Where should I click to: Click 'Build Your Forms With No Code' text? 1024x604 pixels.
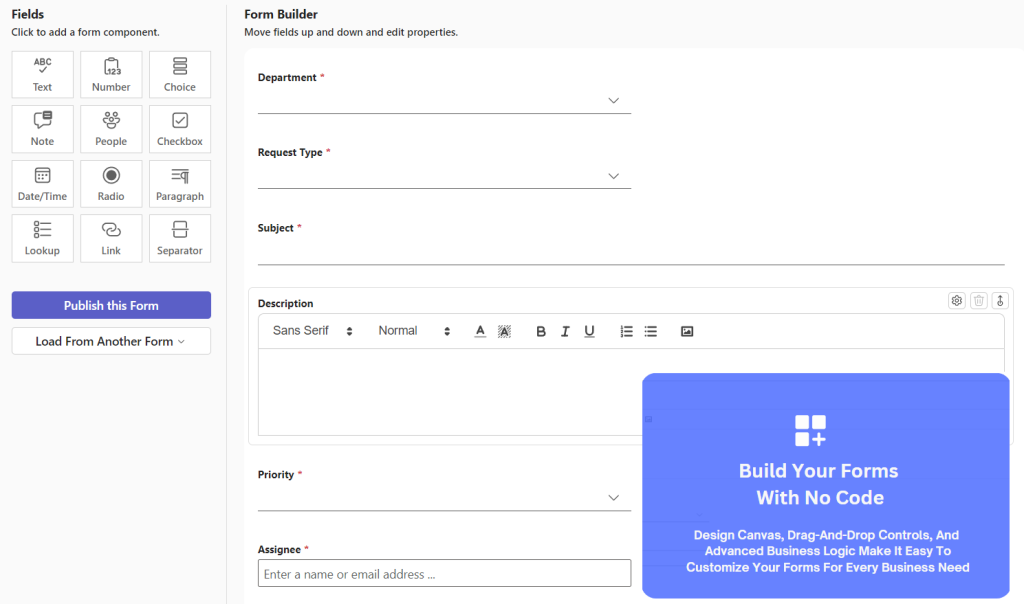[819, 484]
